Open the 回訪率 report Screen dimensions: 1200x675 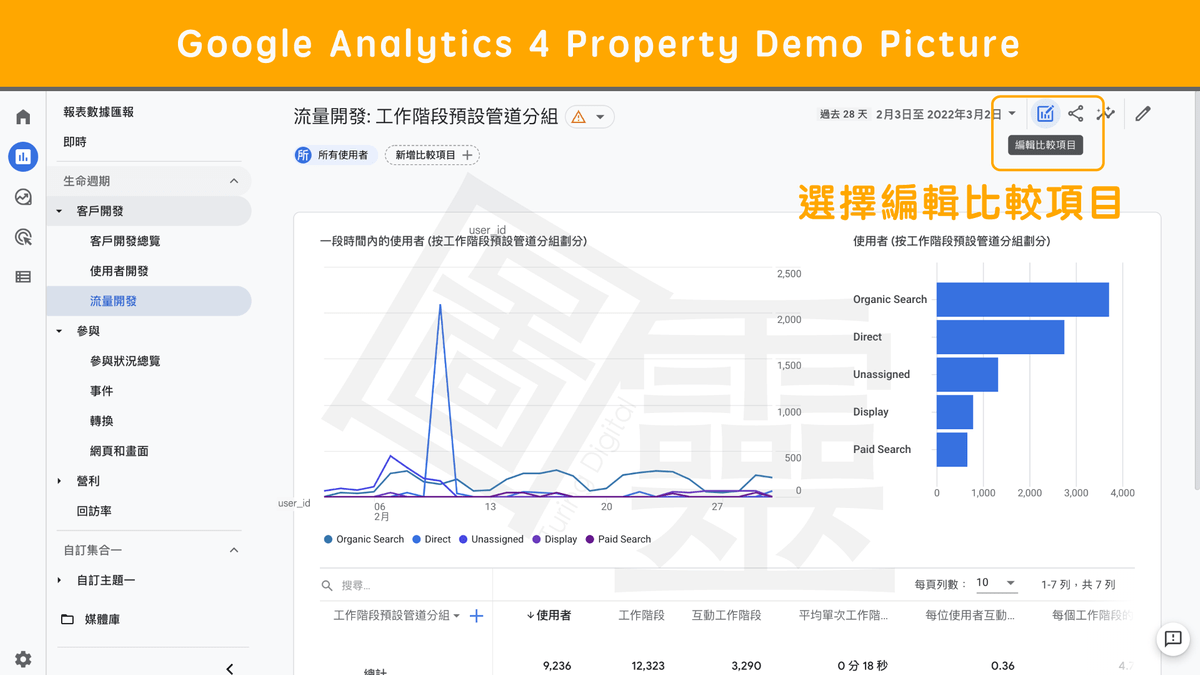pos(94,511)
